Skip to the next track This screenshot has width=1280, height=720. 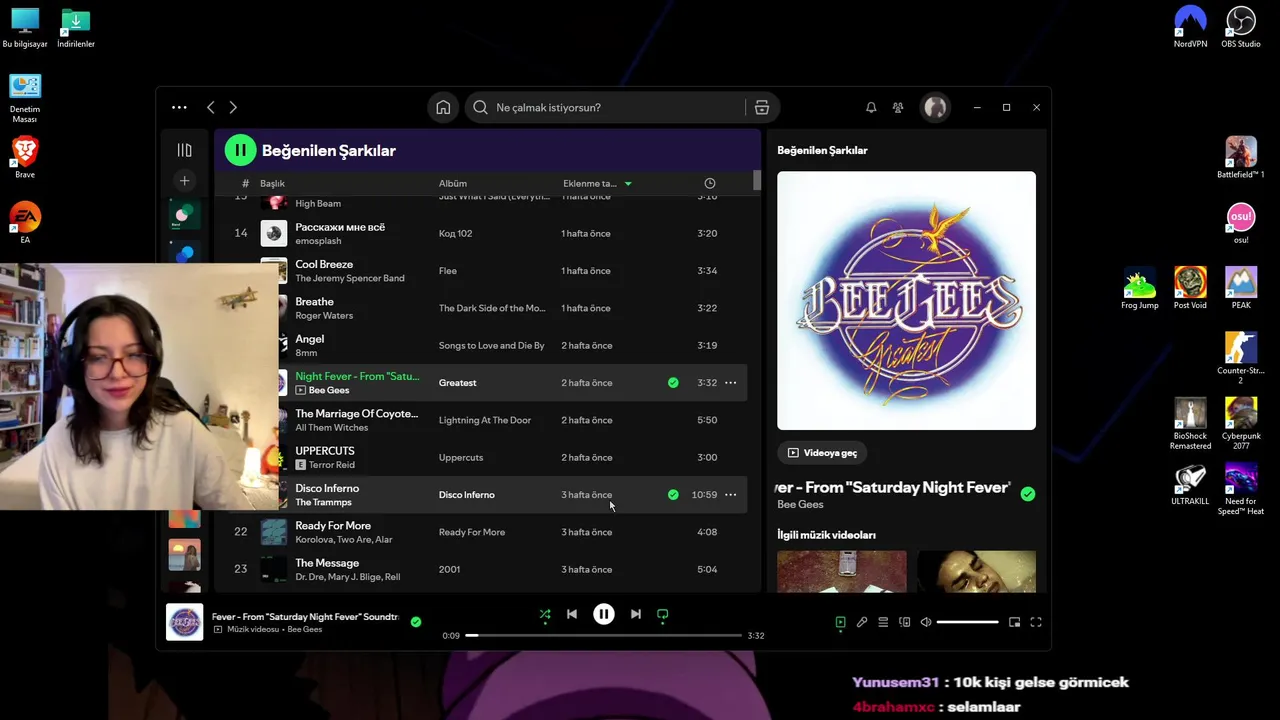pos(636,615)
